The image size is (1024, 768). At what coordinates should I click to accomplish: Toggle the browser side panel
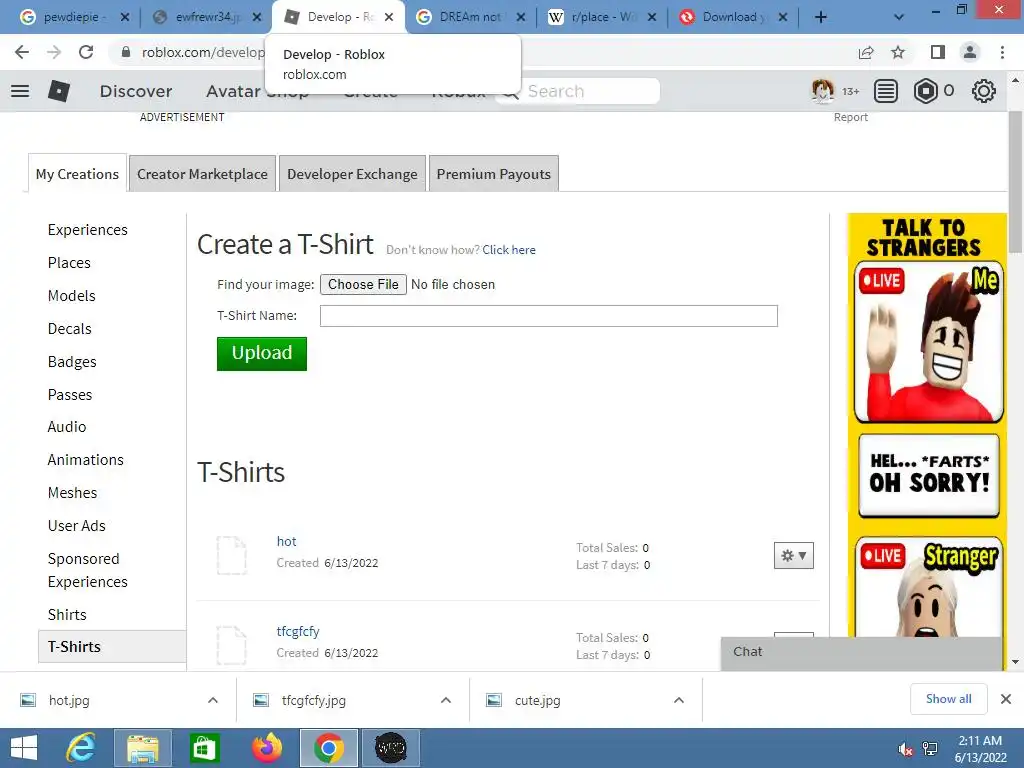pyautogui.click(x=938, y=52)
